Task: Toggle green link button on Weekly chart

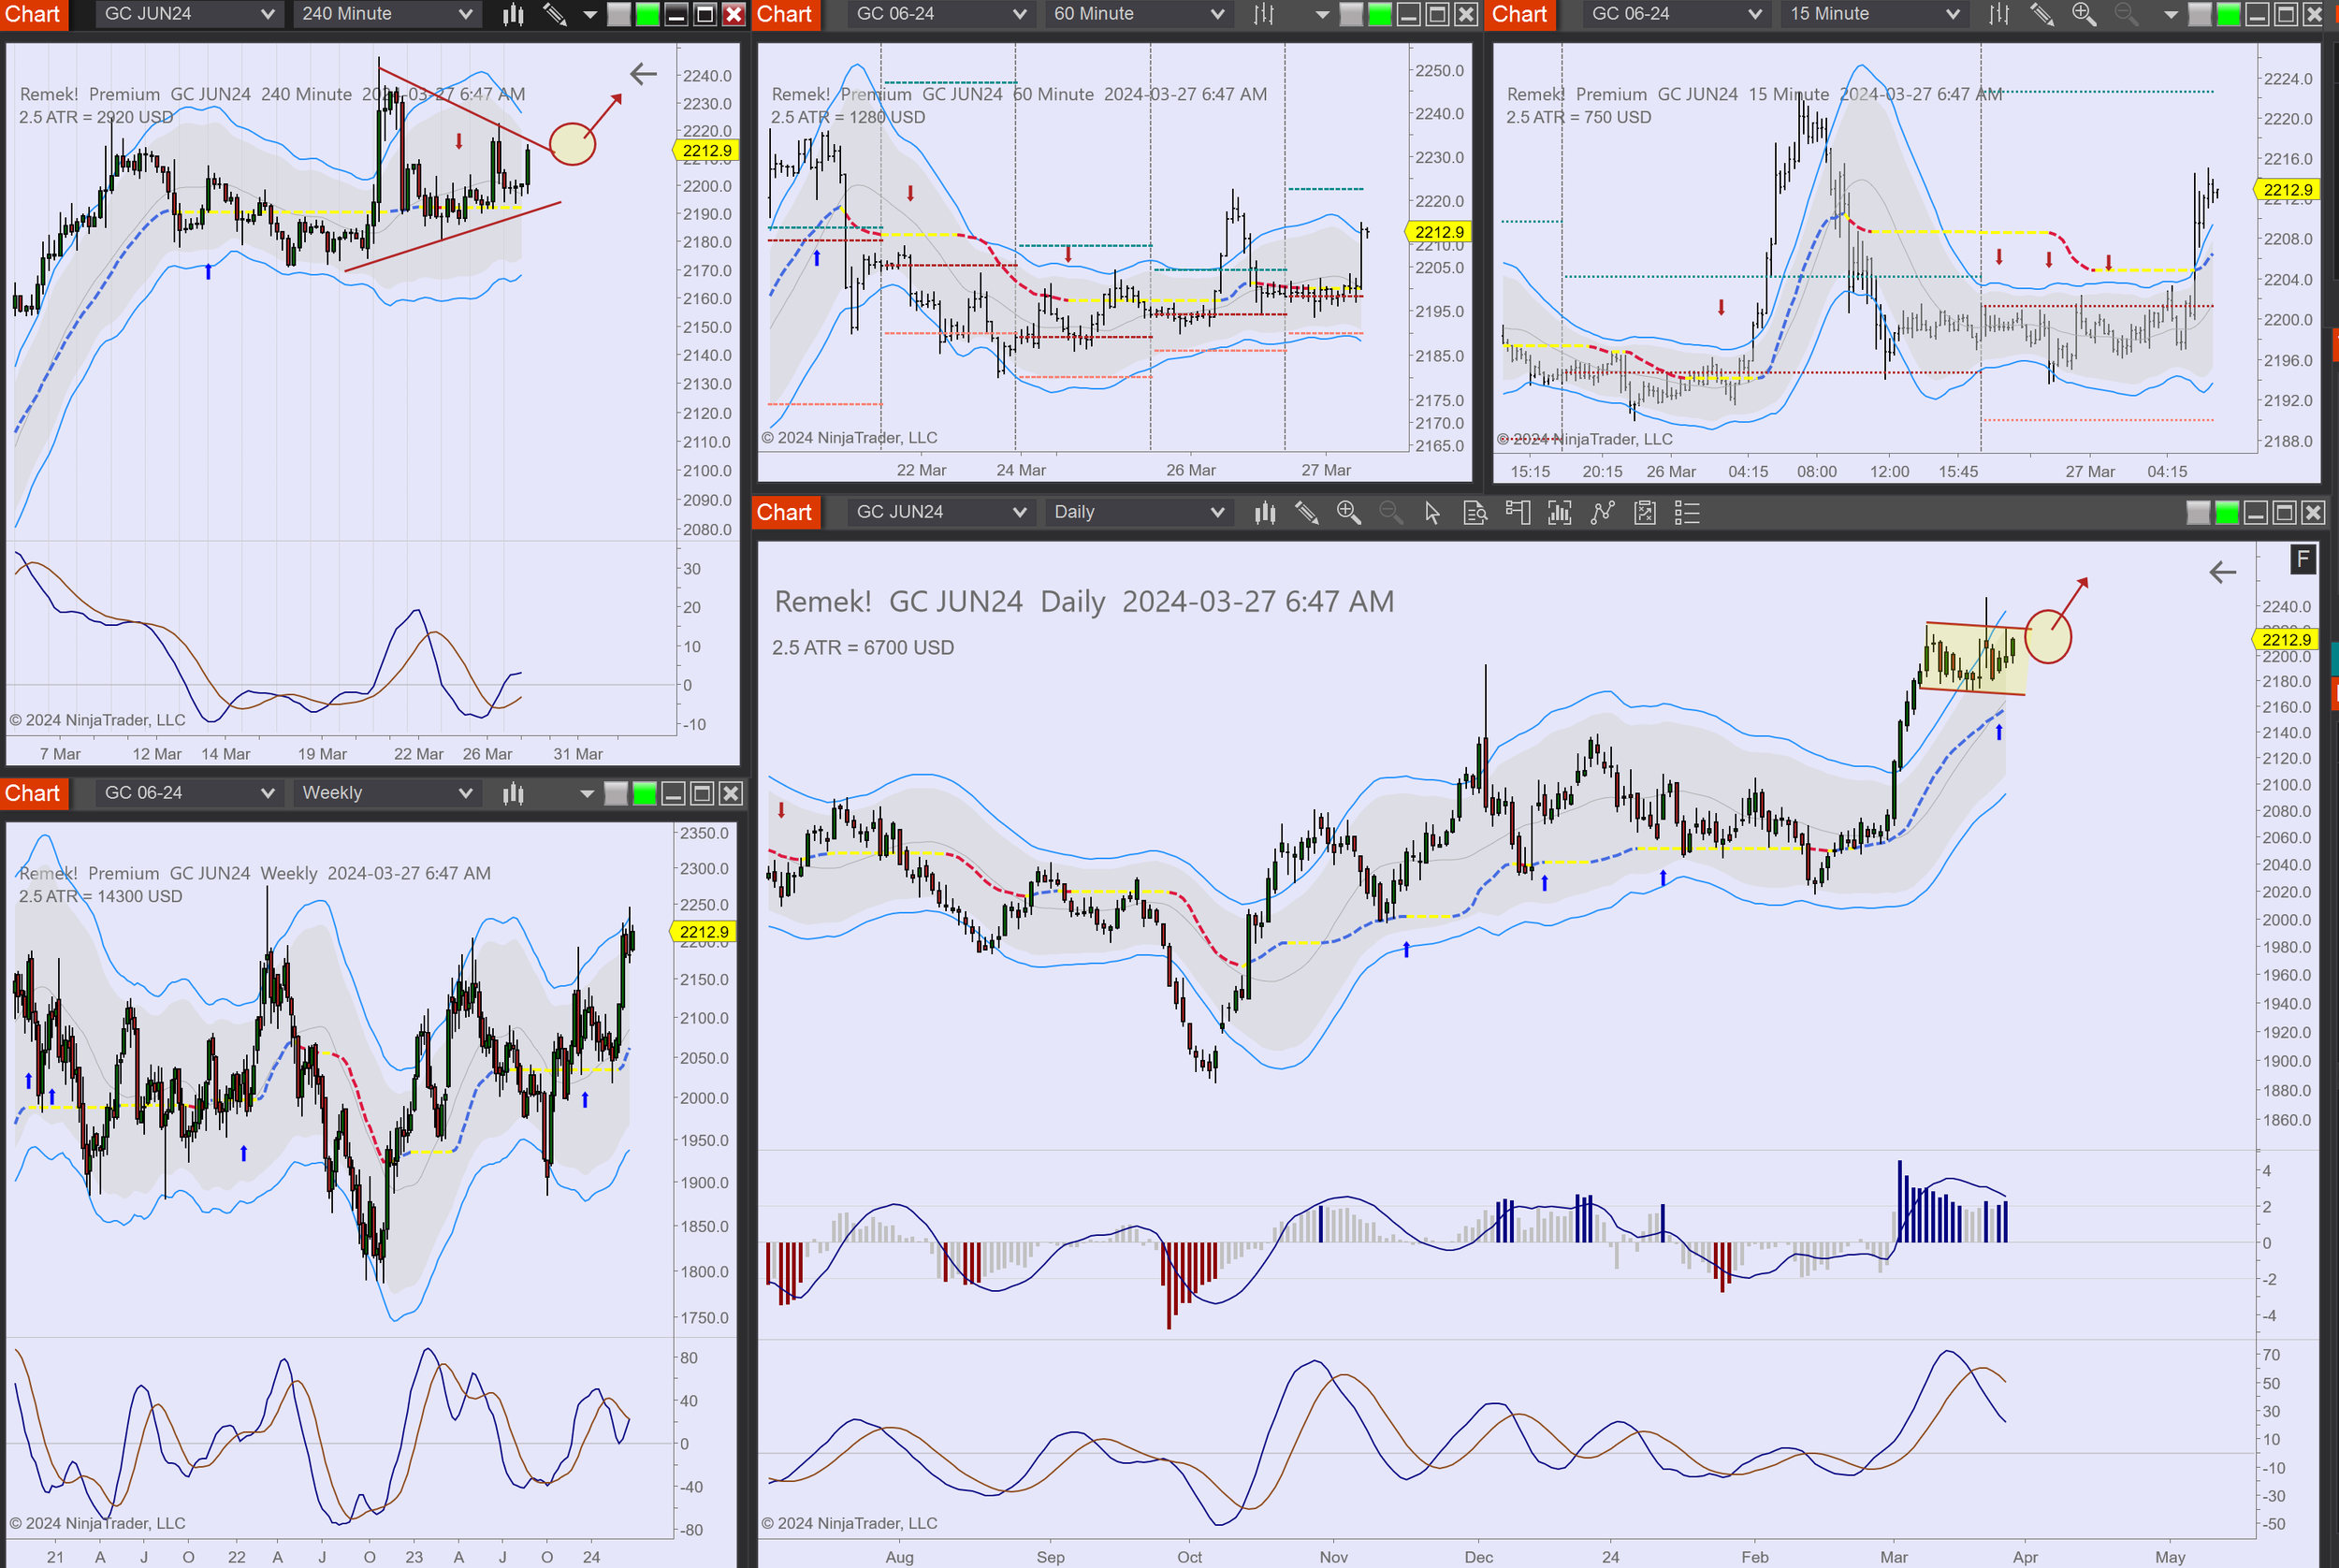Action: click(x=645, y=794)
